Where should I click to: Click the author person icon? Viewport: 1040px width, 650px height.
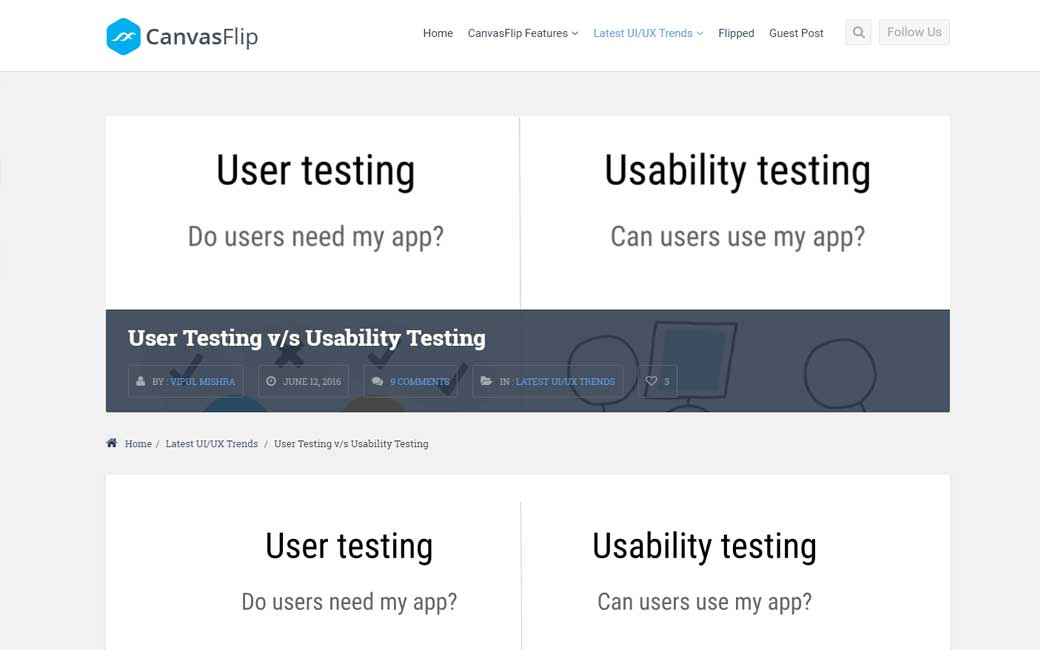141,381
